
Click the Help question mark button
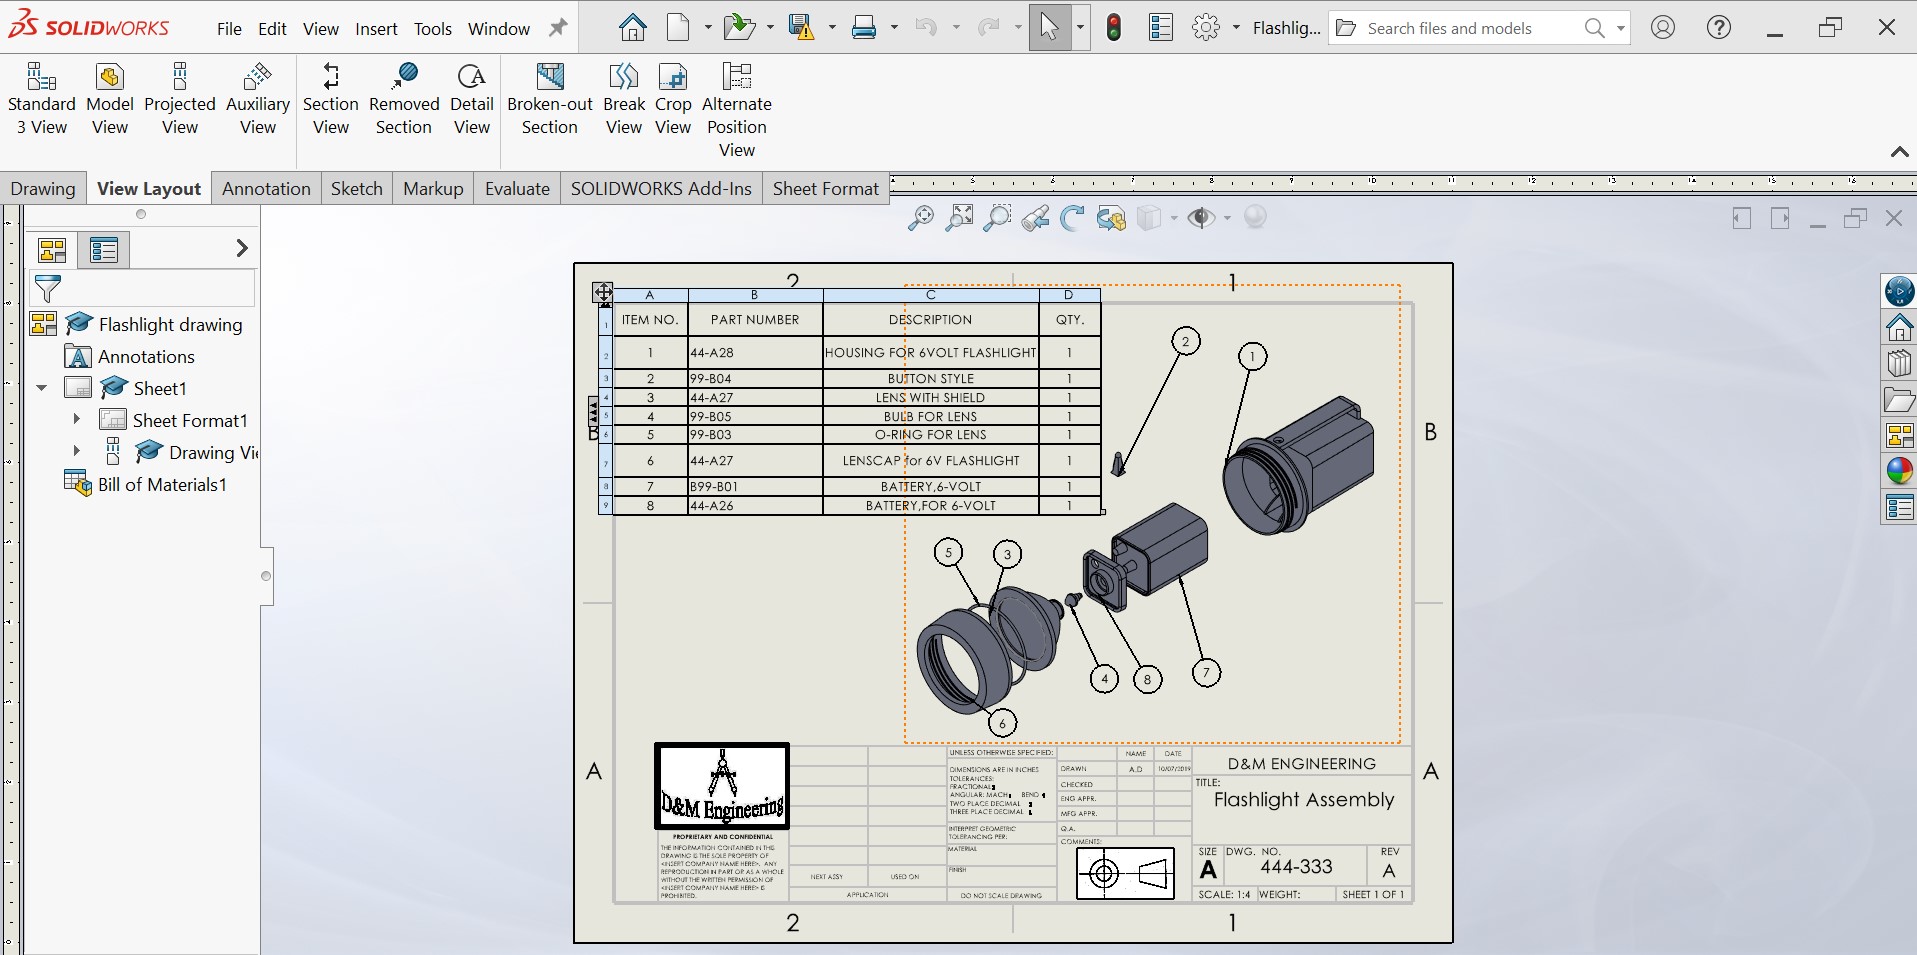tap(1718, 28)
